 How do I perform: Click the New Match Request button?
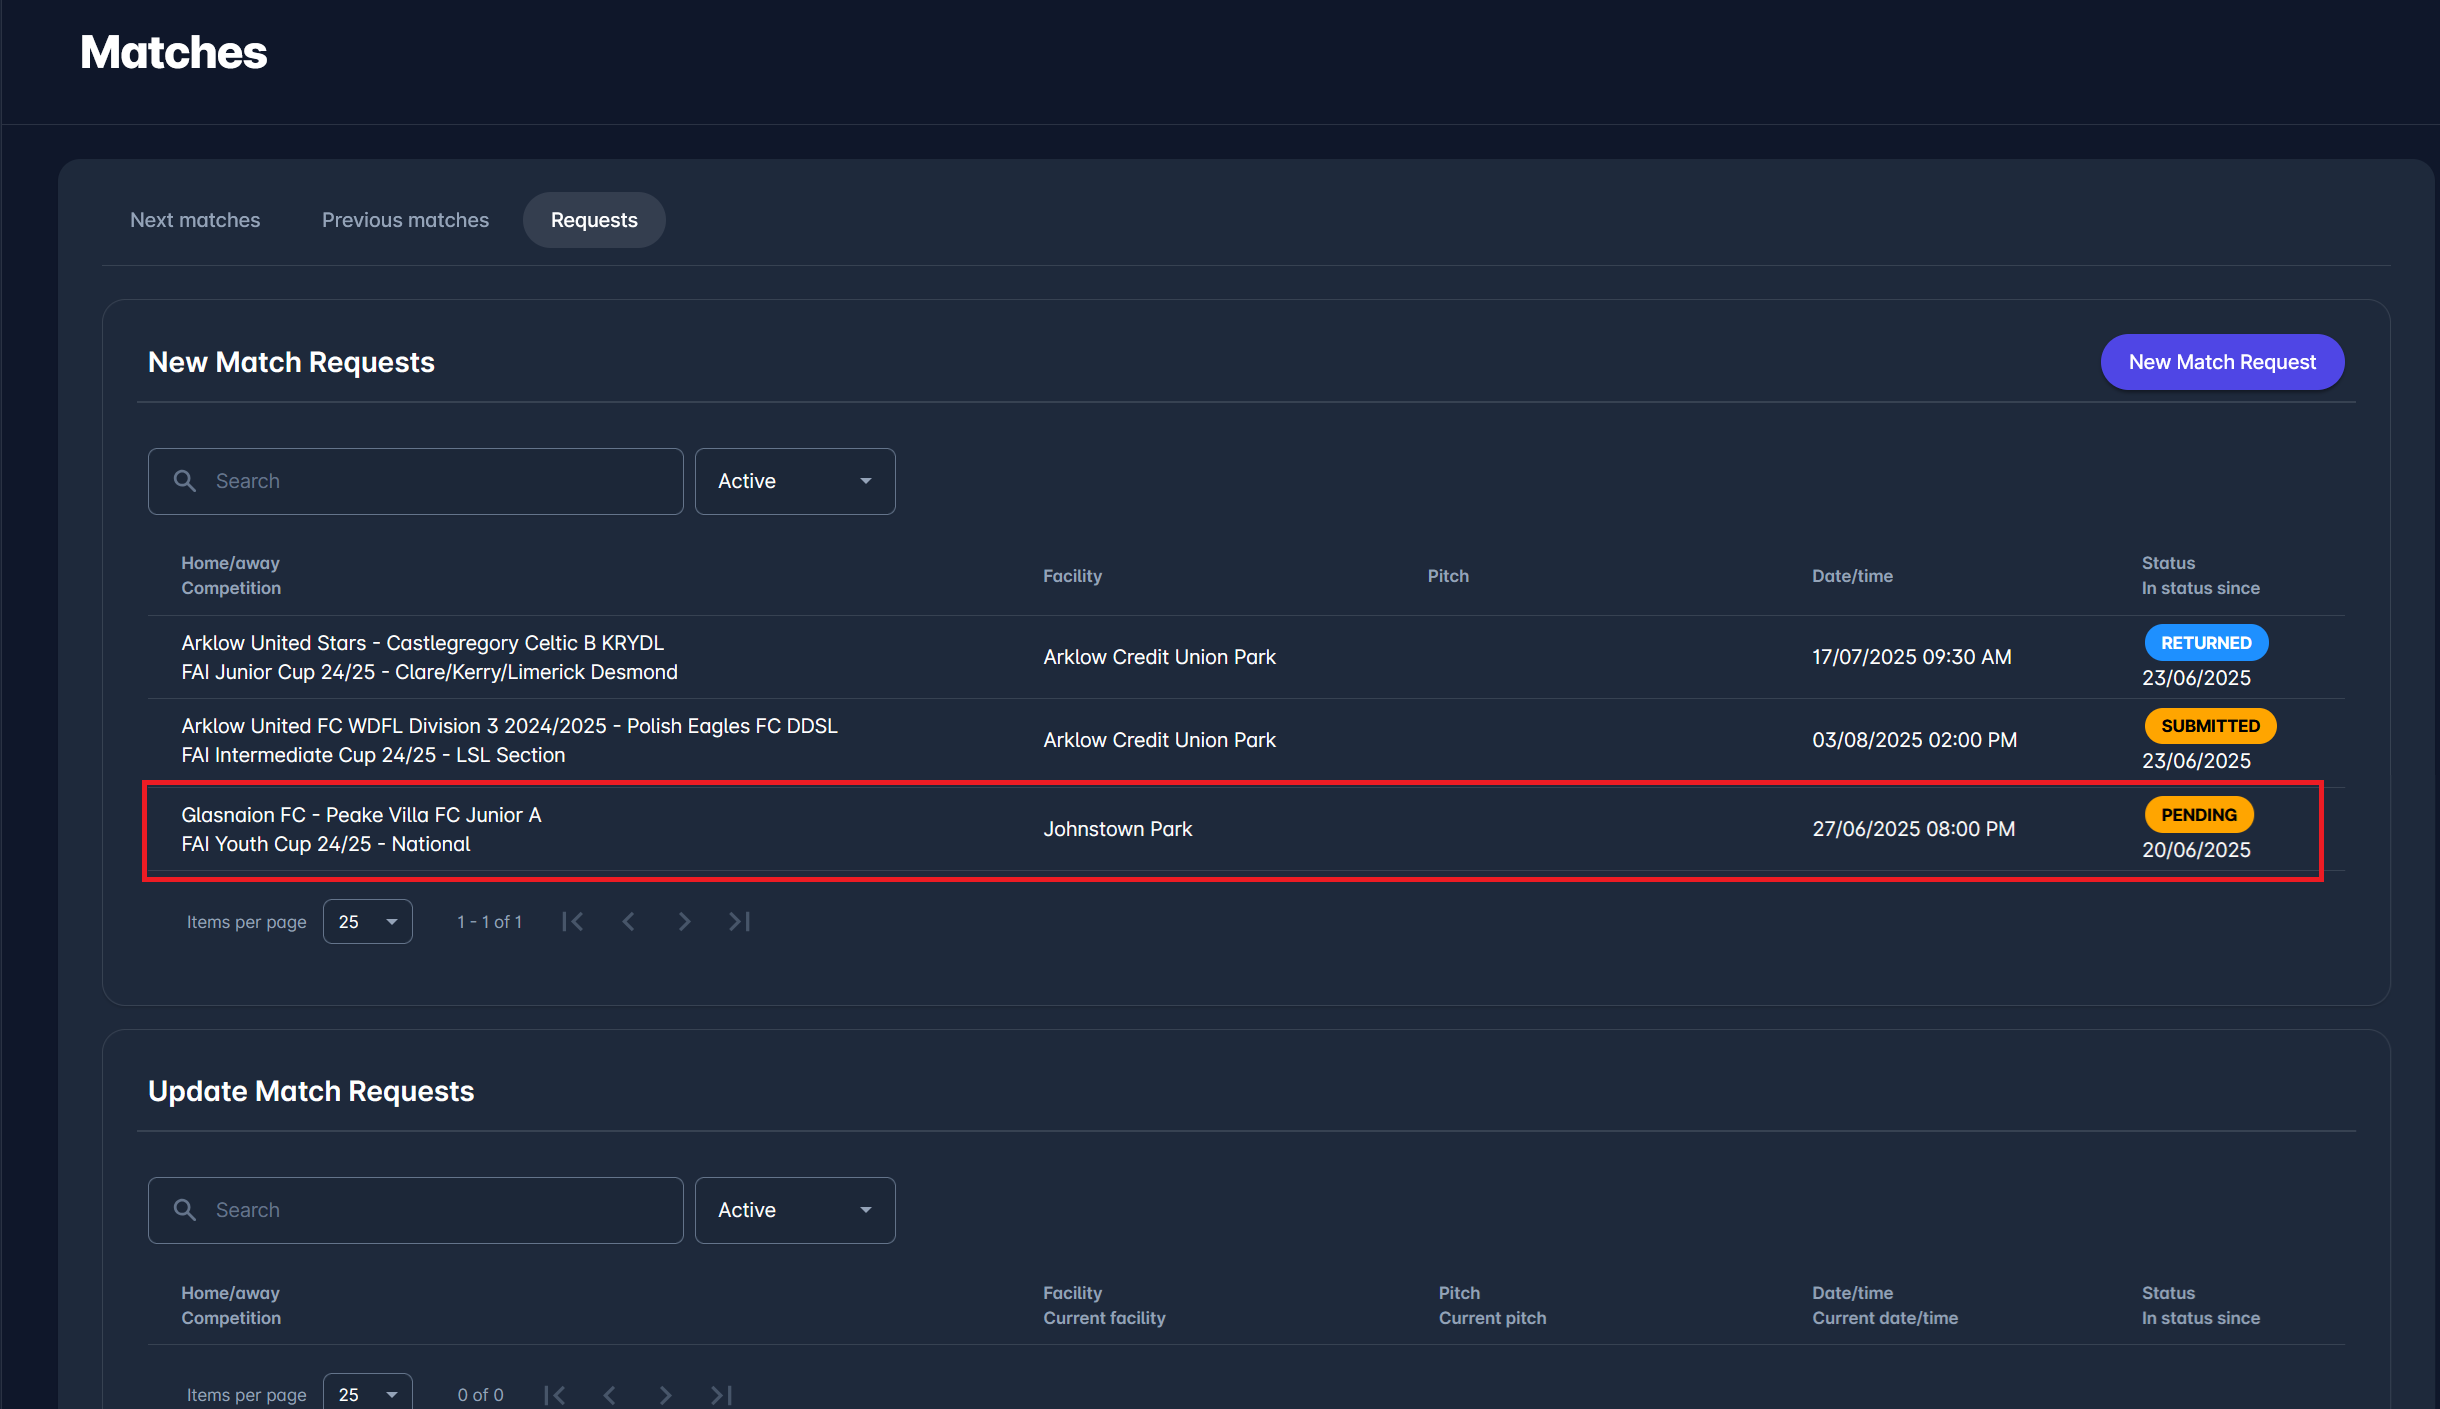click(x=2221, y=362)
